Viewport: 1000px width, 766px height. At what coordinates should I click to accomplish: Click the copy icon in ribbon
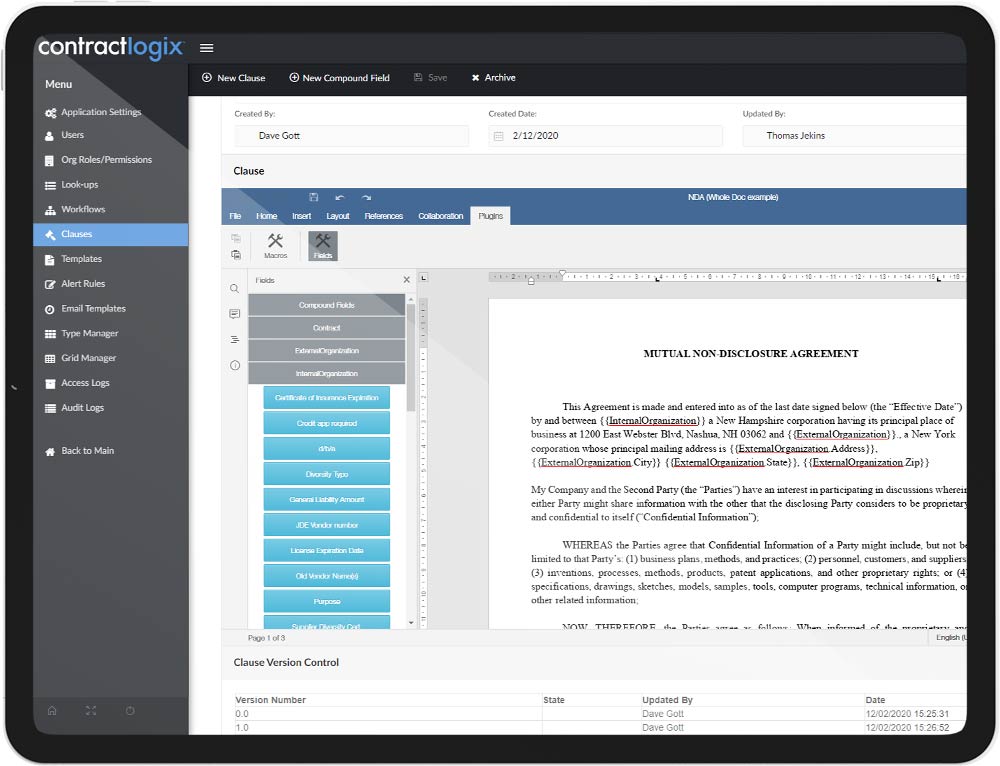[236, 239]
